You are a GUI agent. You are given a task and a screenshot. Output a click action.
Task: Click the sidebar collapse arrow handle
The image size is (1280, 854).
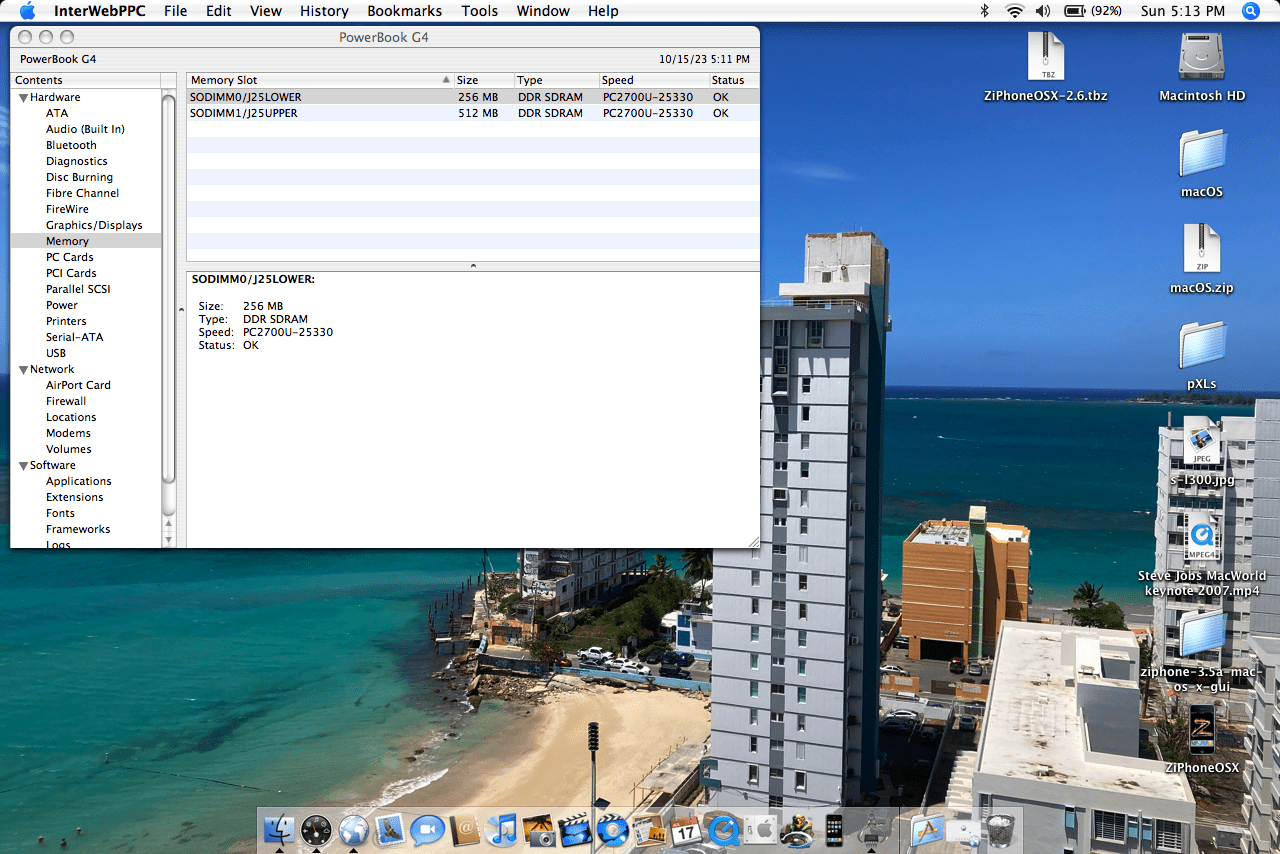click(181, 309)
